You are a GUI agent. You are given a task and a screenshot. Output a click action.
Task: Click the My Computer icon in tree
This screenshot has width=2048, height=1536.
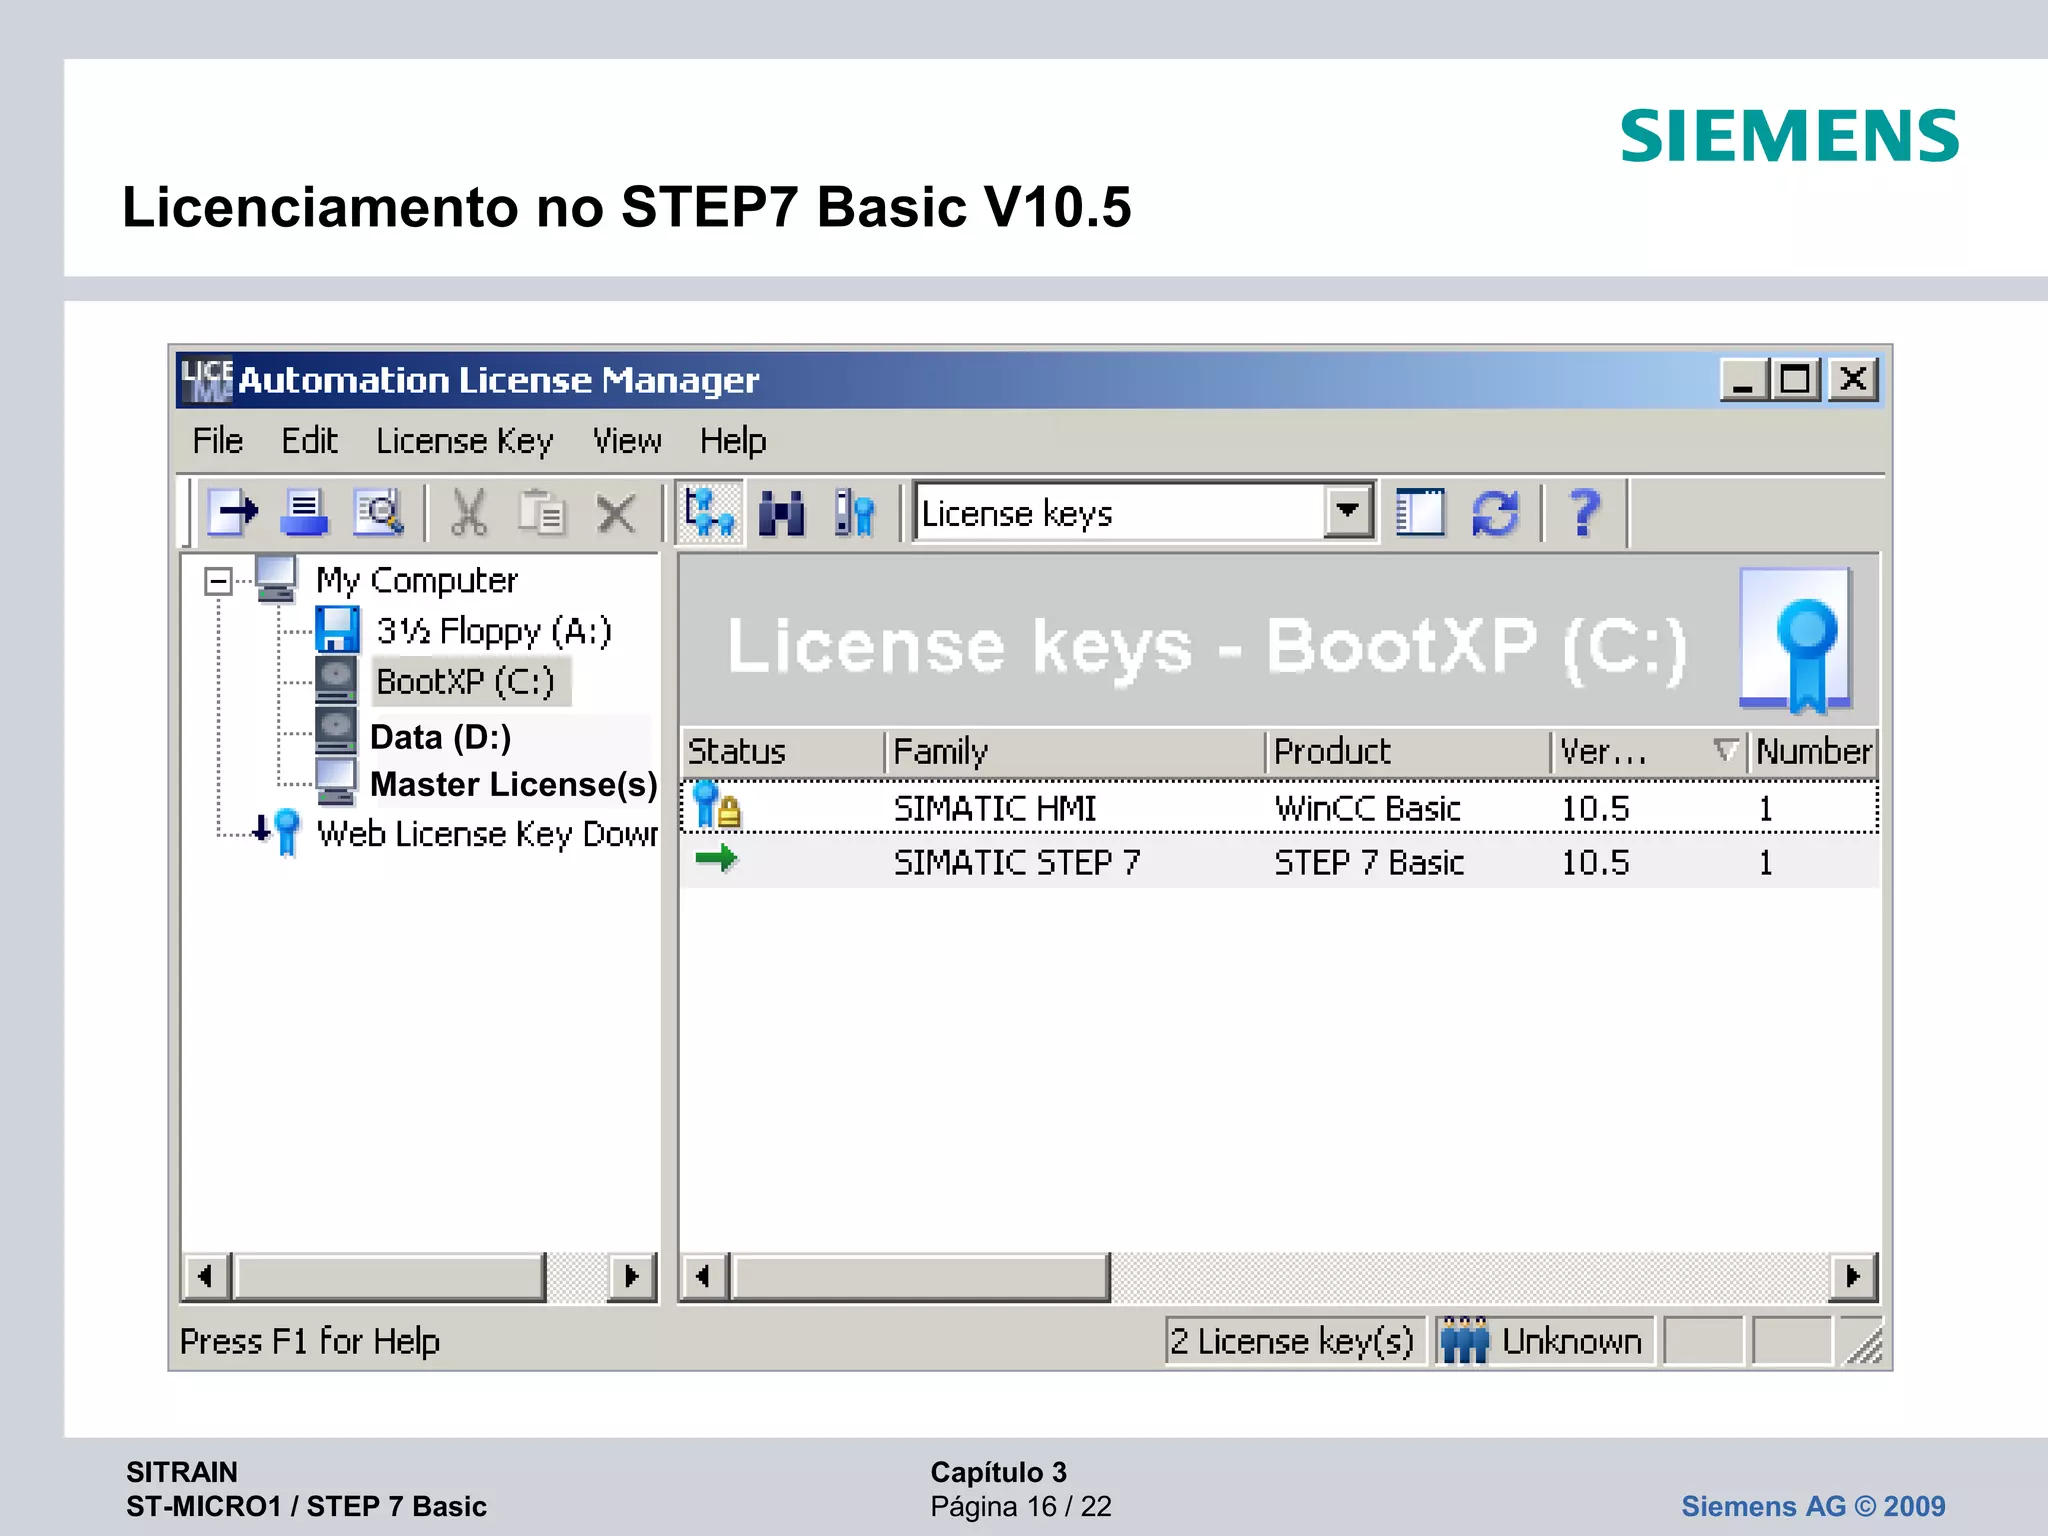tap(276, 580)
